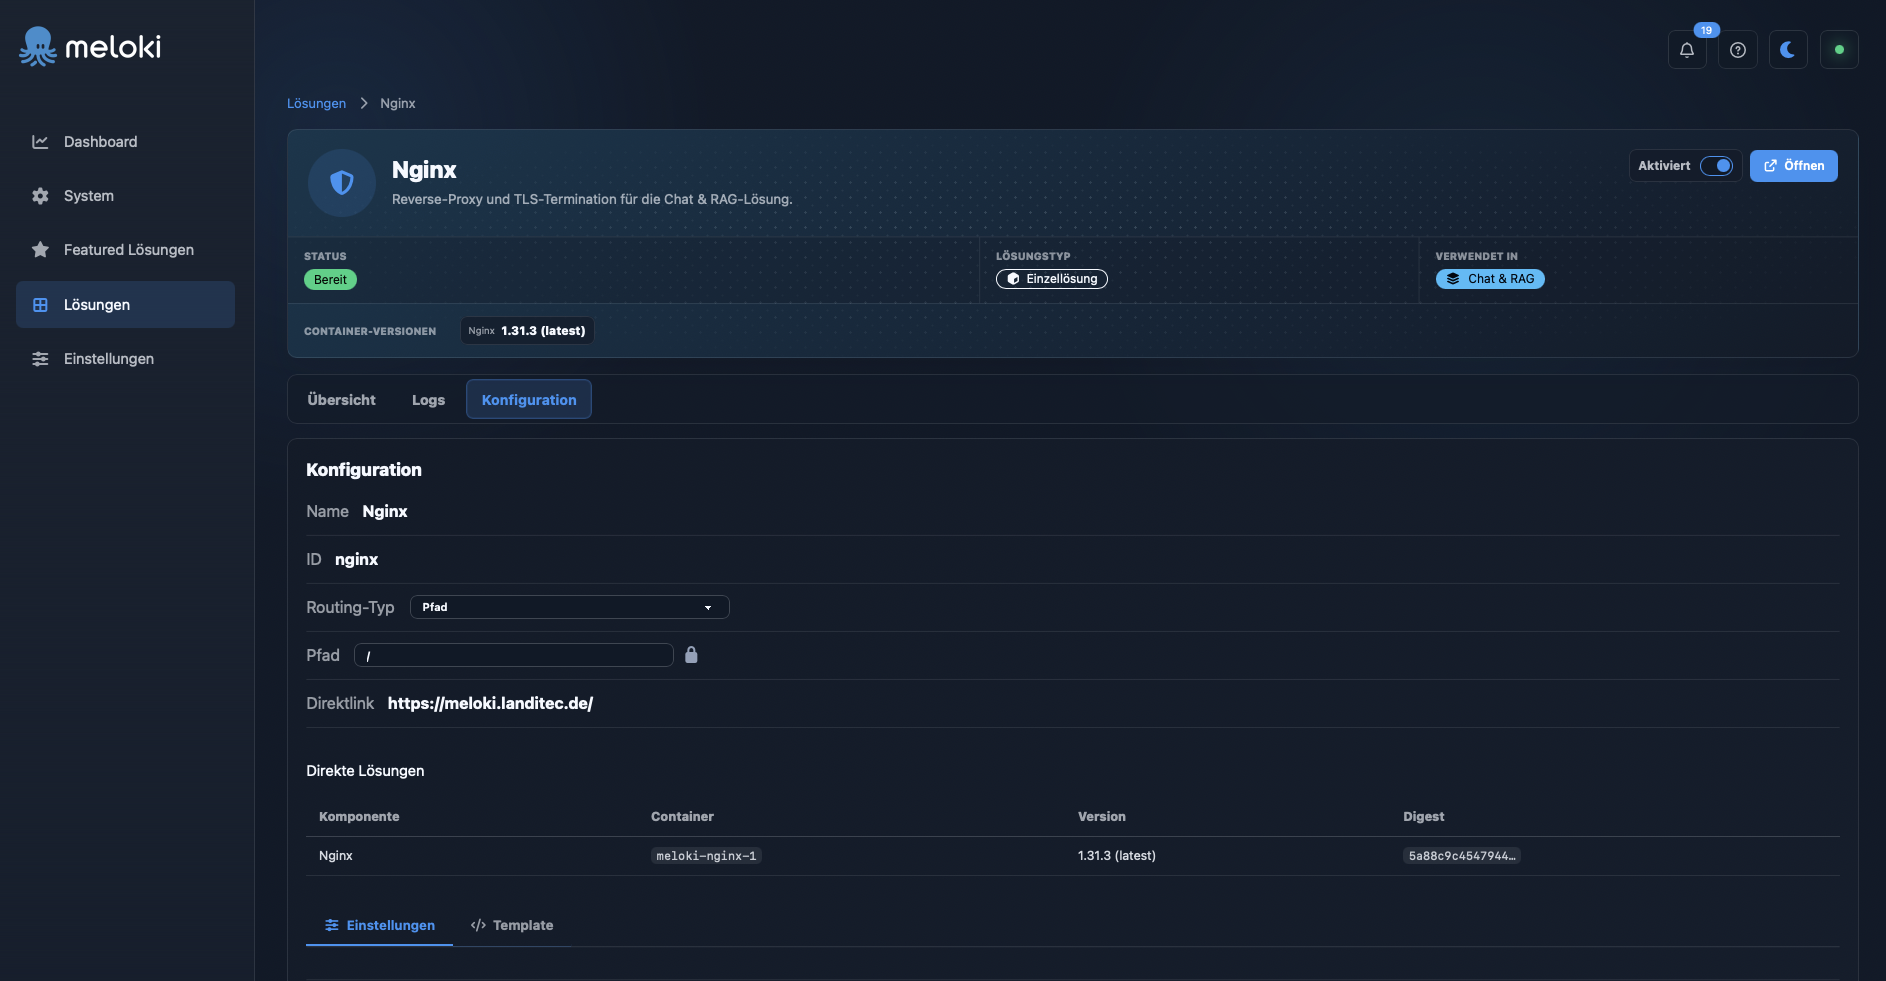Open the Routing-Typ dropdown

click(570, 607)
